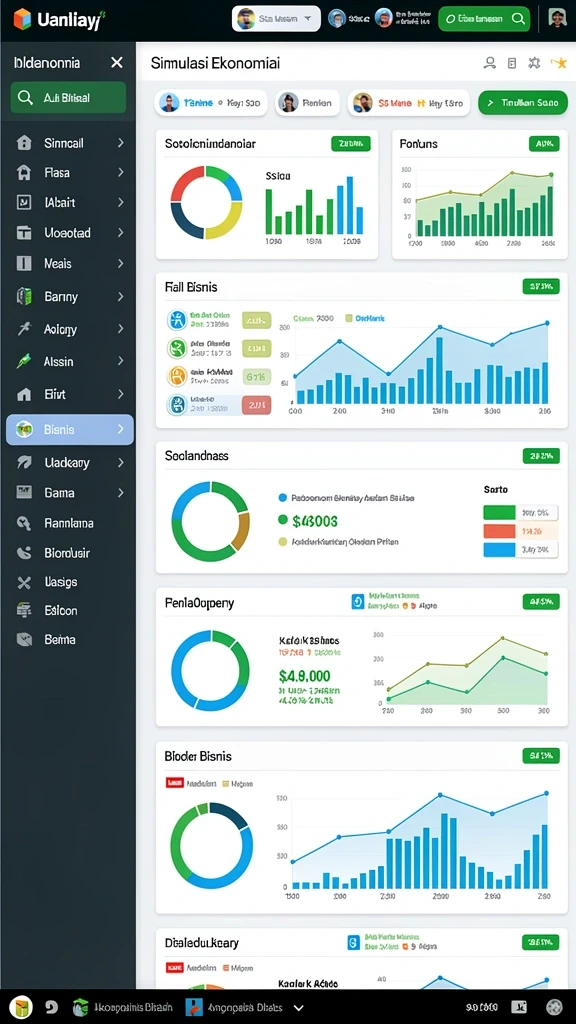
Task: Click the green Tinulkan Saoo button
Action: pyautogui.click(x=523, y=103)
